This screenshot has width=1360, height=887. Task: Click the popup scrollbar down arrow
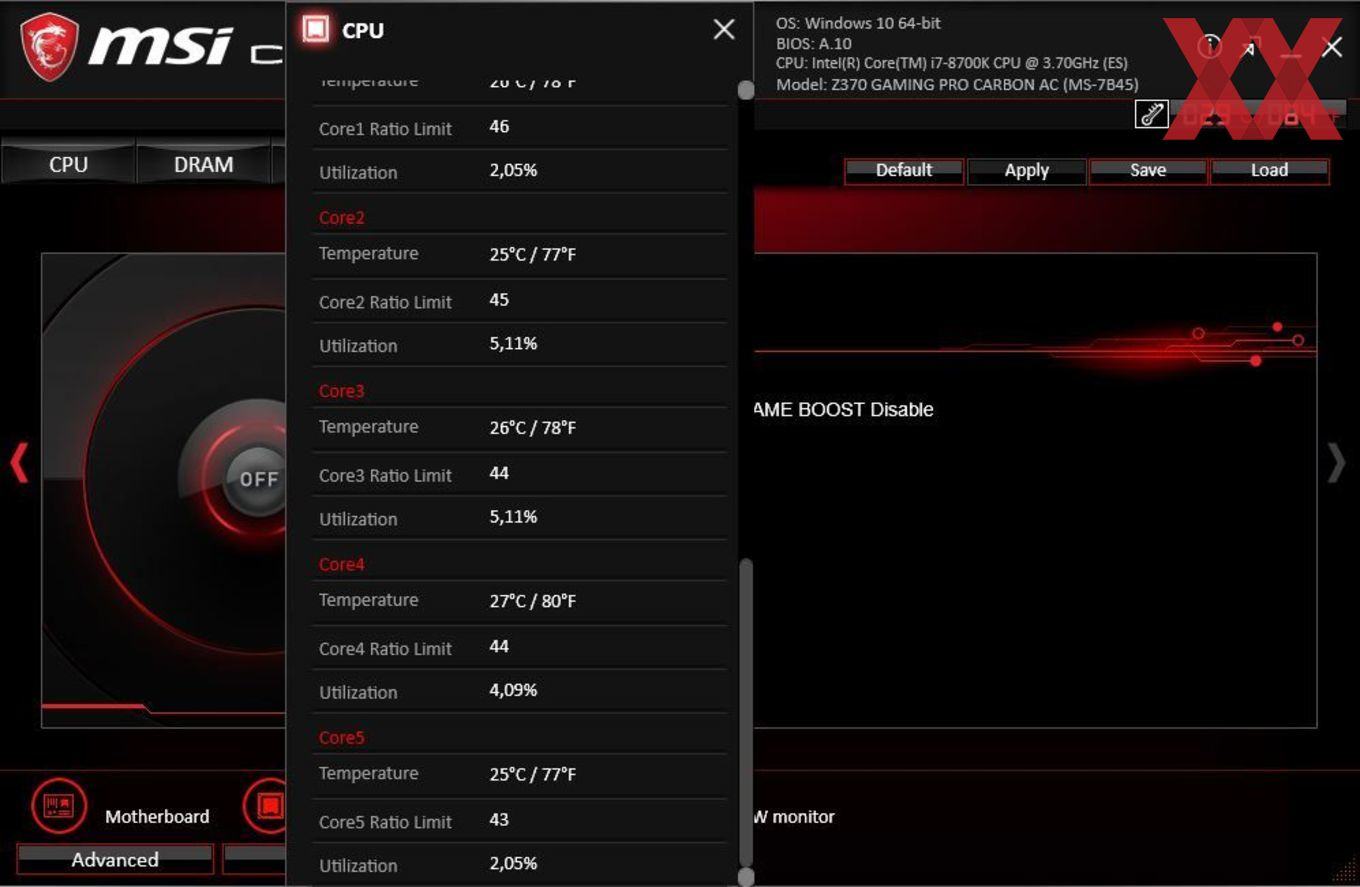pos(745,877)
